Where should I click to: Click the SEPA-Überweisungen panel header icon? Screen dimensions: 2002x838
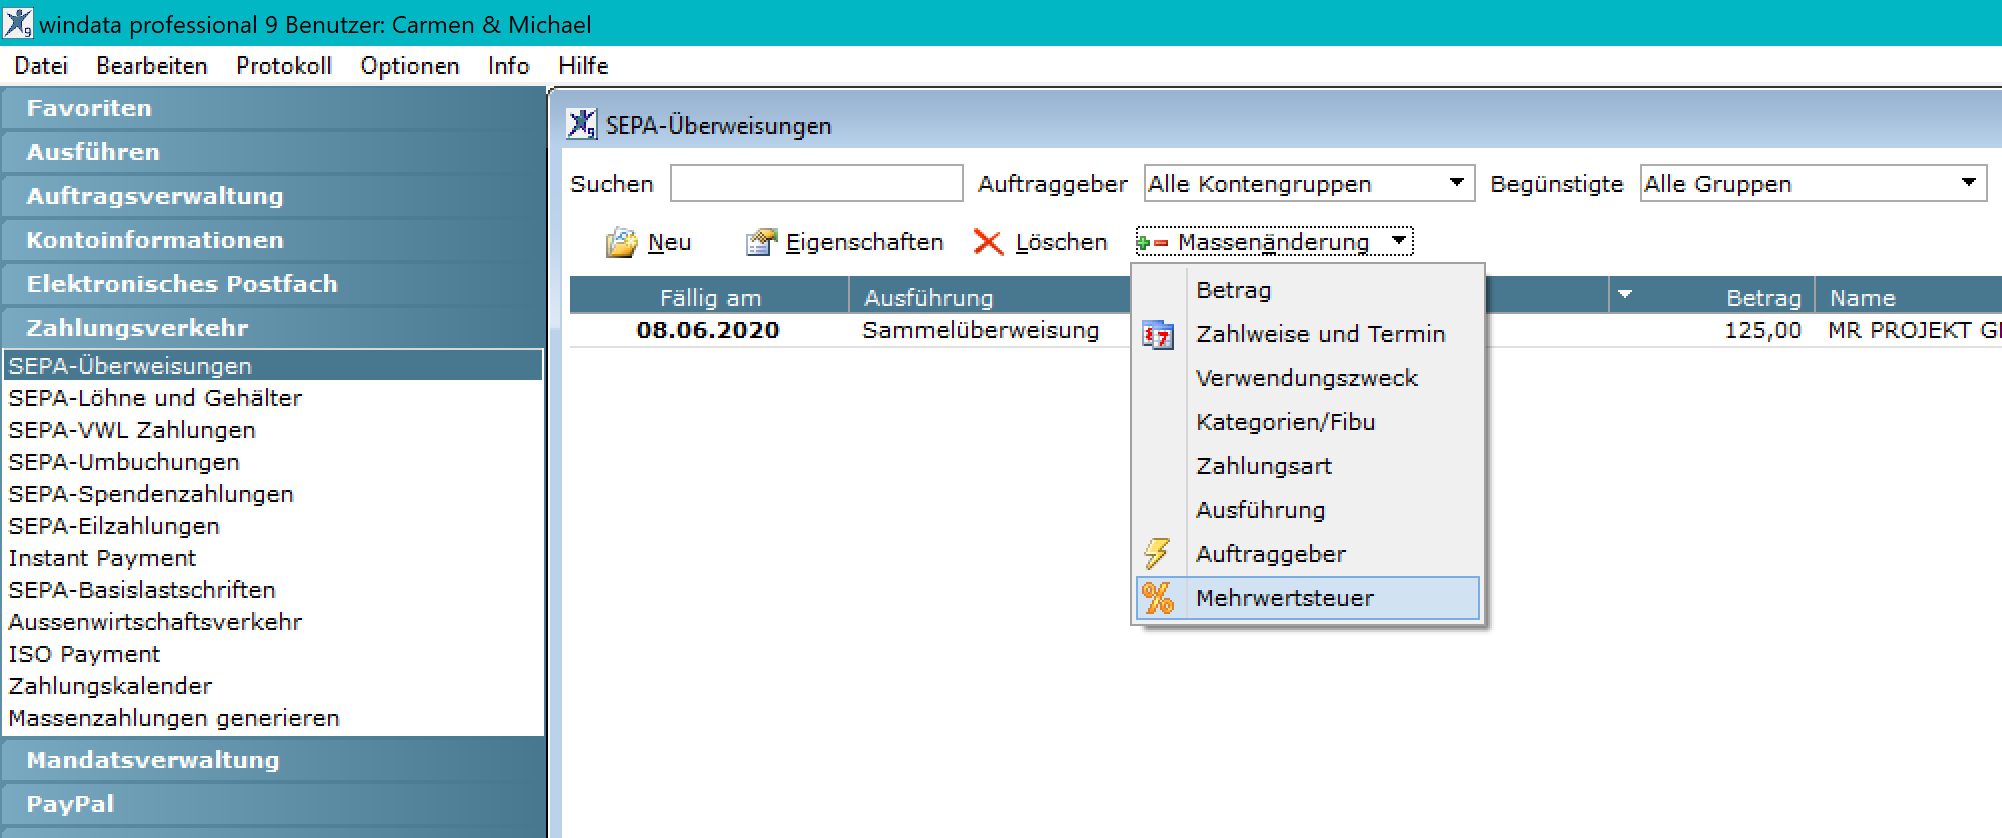582,124
